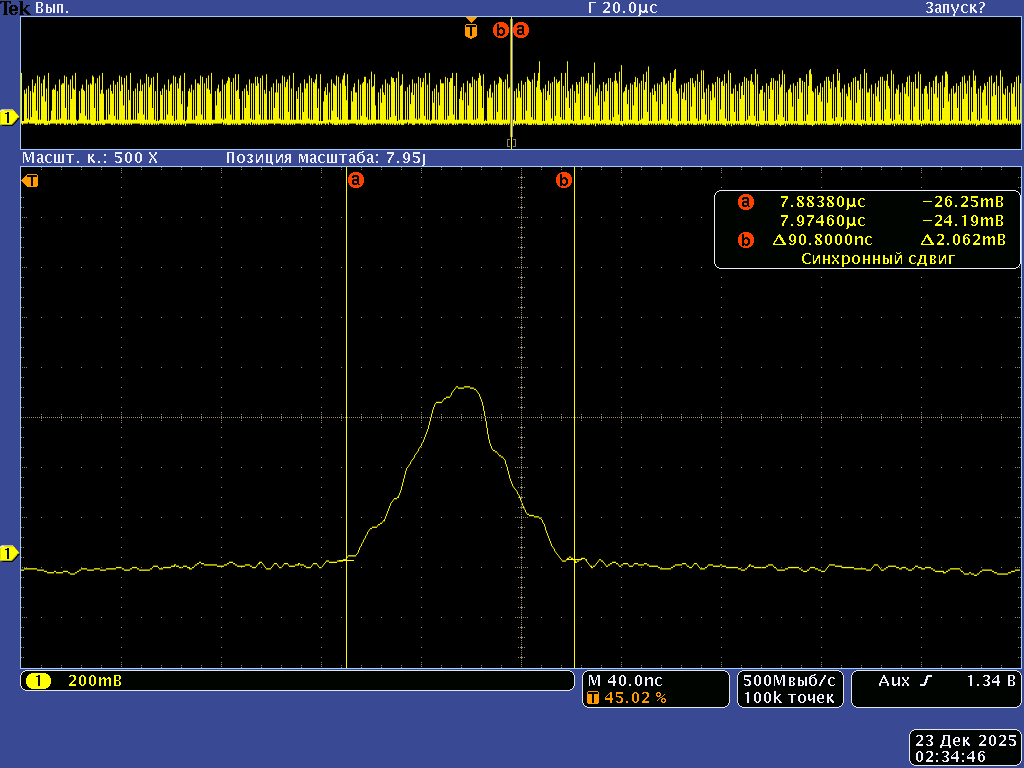Click the Масшт. к.: 500 X zoom factor label
1024x768 pixels.
pyautogui.click(x=90, y=158)
